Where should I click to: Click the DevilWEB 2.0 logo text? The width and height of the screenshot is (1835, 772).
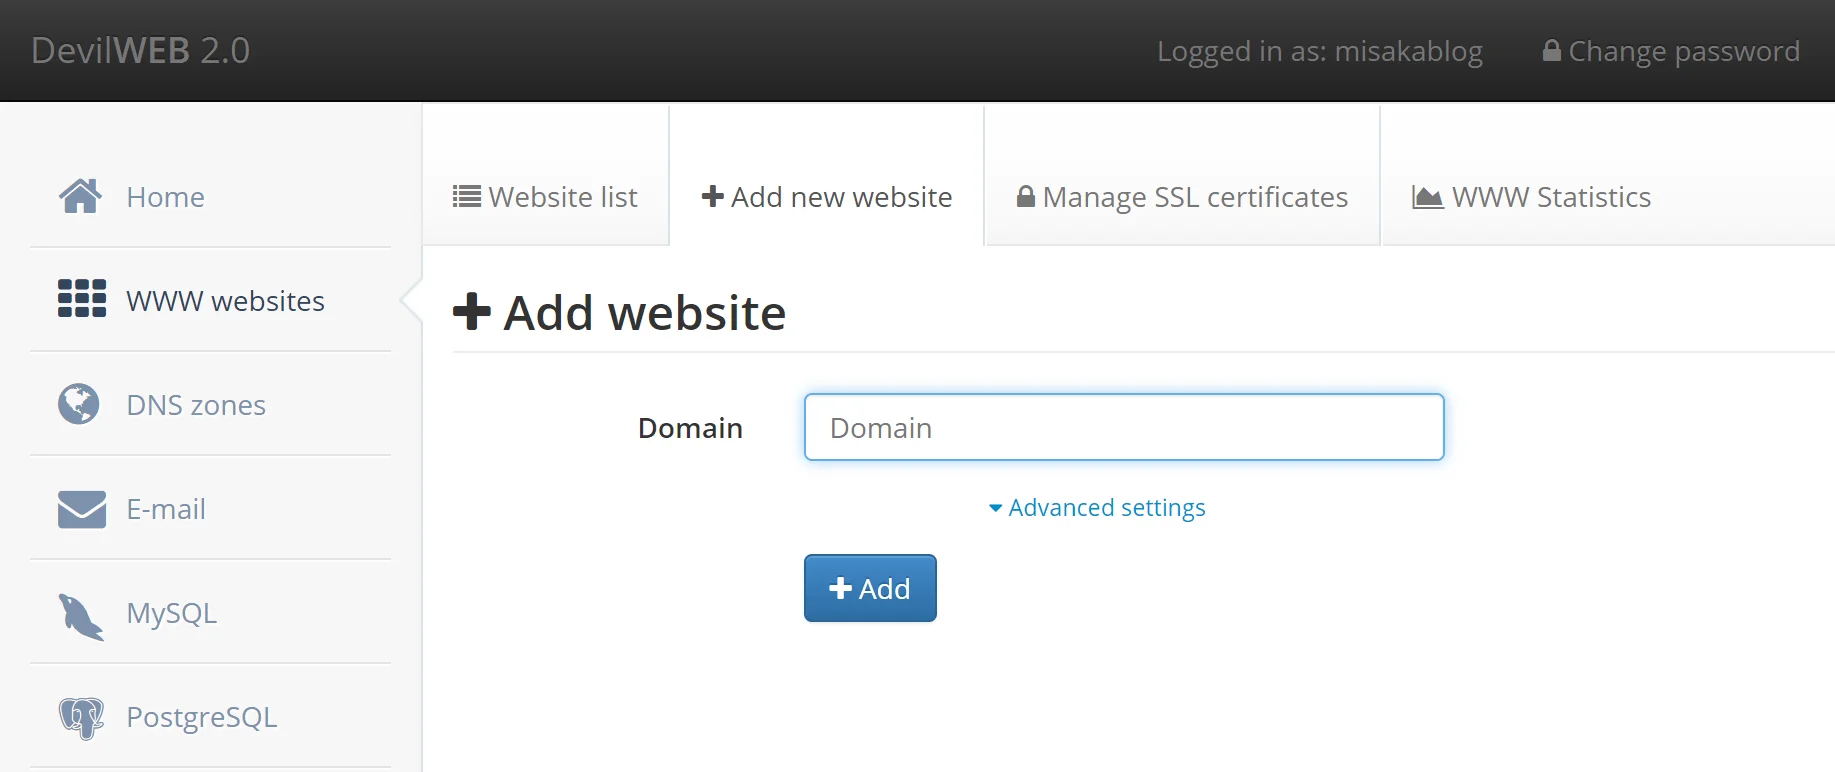[141, 50]
